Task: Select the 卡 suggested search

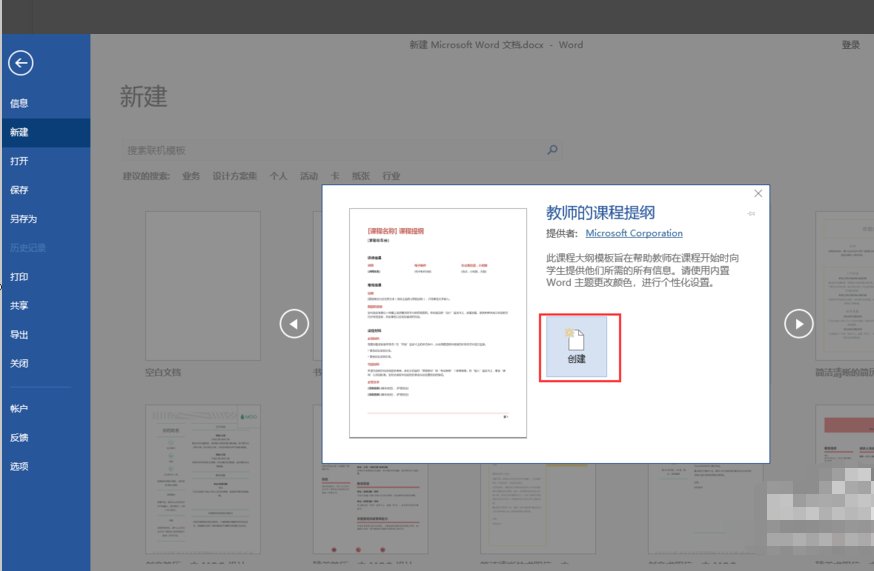Action: [x=334, y=176]
